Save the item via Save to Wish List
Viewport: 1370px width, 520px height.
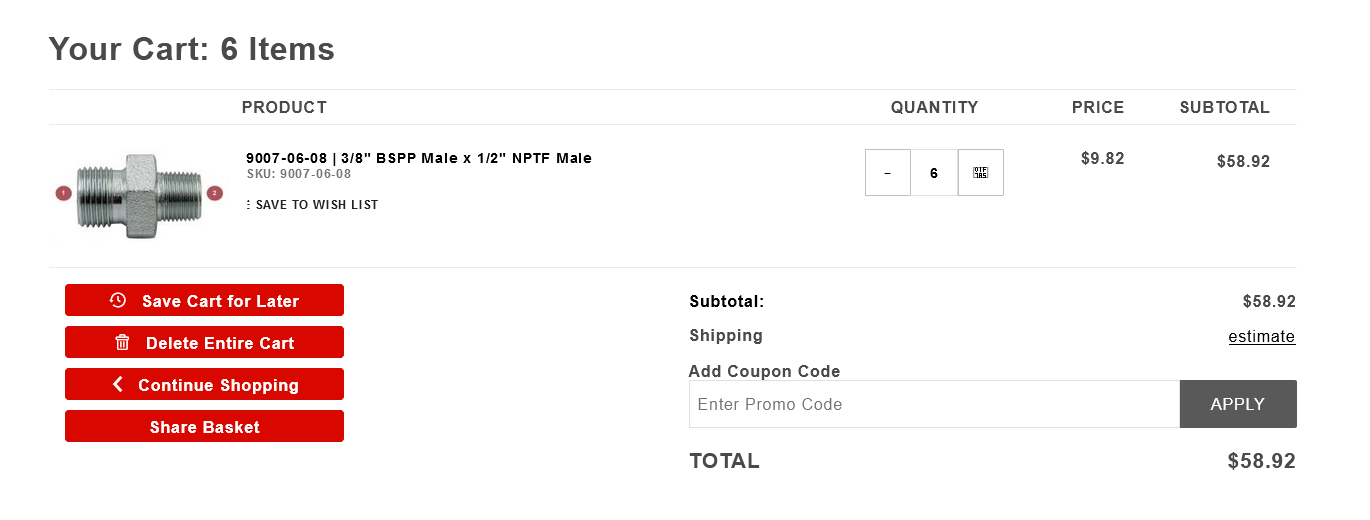pos(317,205)
